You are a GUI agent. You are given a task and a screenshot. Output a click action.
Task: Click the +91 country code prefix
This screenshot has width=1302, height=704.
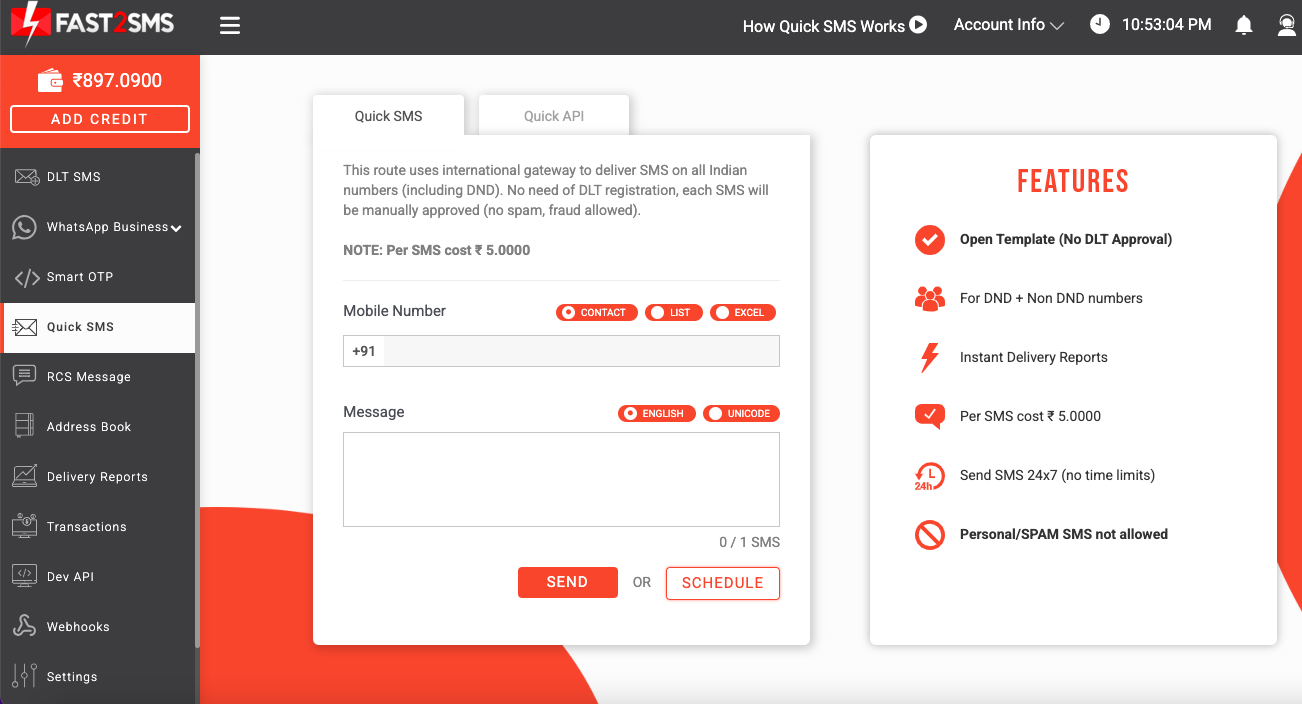tap(364, 351)
